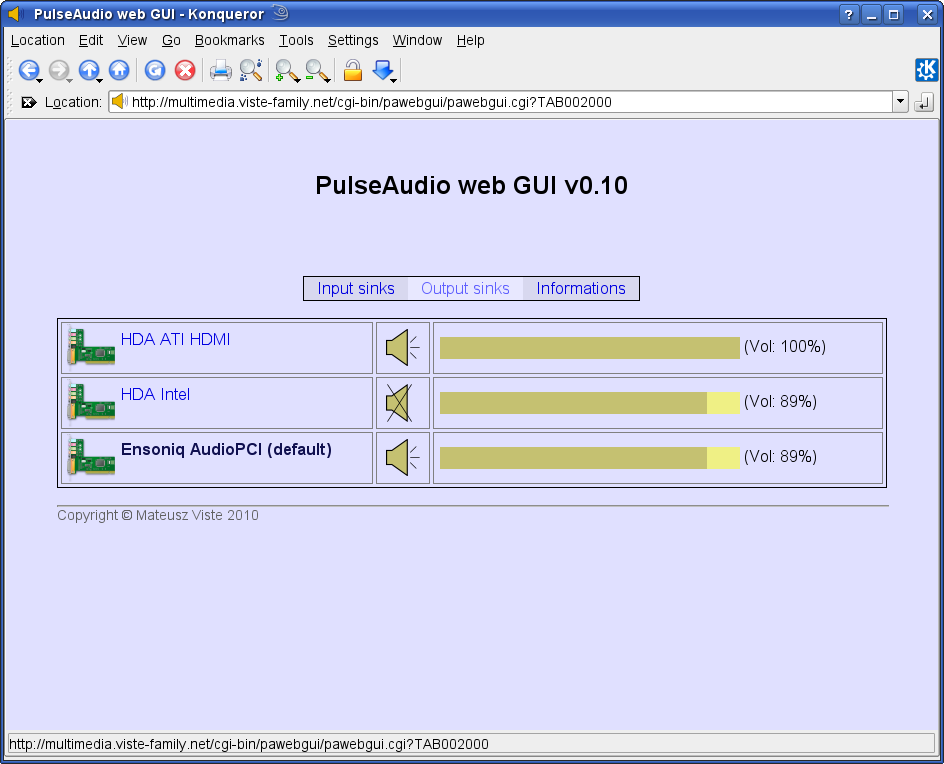Image resolution: width=944 pixels, height=764 pixels.
Task: Switch to the Input sinks tab
Action: (356, 288)
